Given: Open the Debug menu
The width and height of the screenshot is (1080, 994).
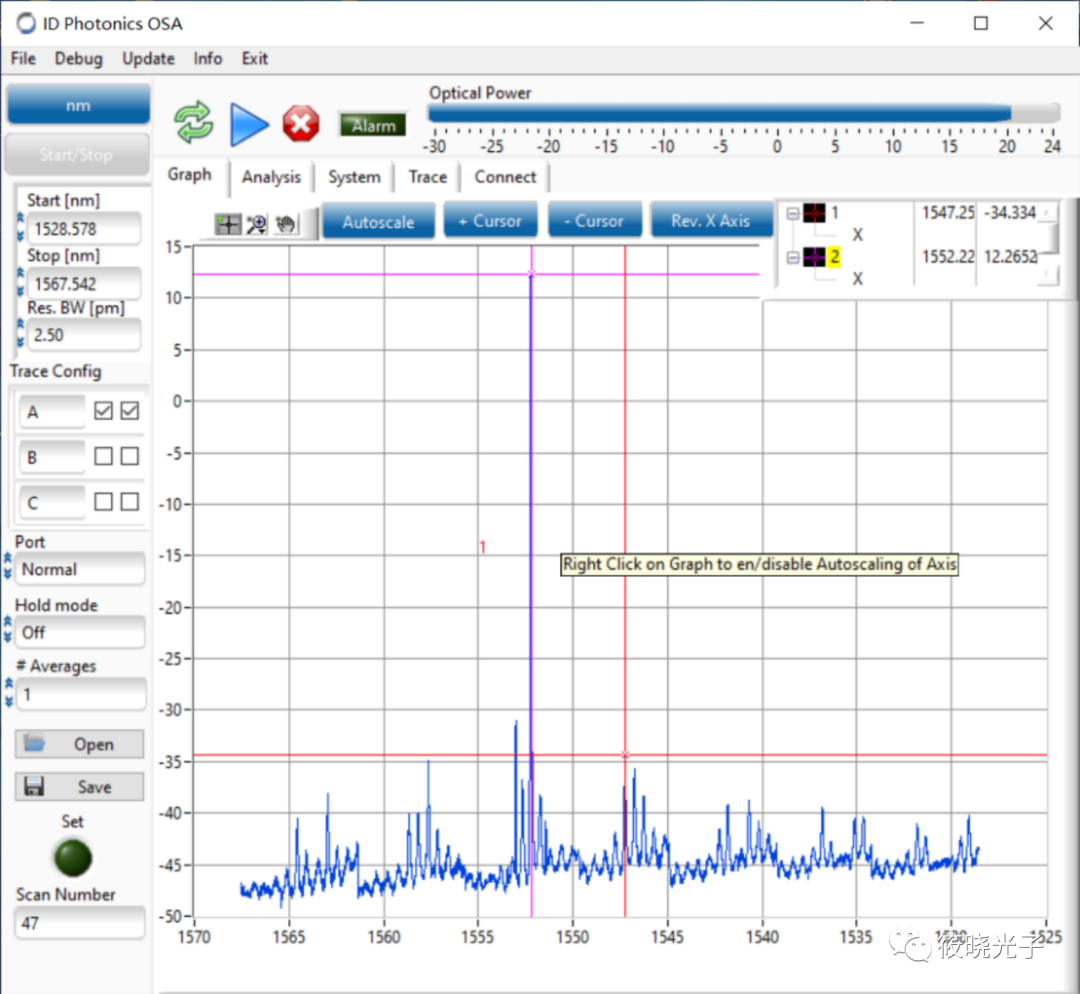Looking at the screenshot, I should 78,58.
